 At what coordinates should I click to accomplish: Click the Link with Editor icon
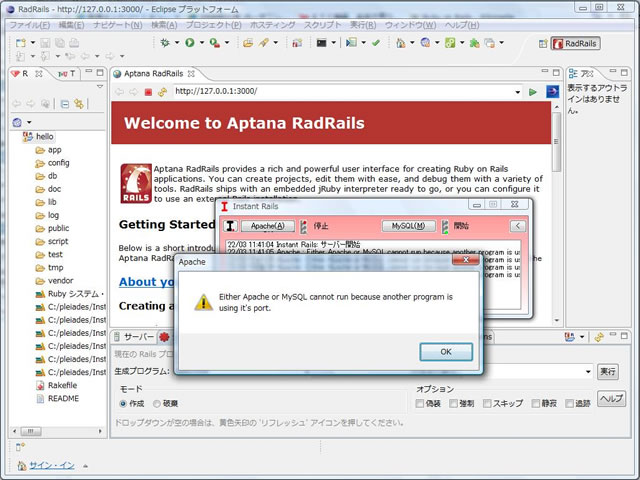click(x=79, y=103)
